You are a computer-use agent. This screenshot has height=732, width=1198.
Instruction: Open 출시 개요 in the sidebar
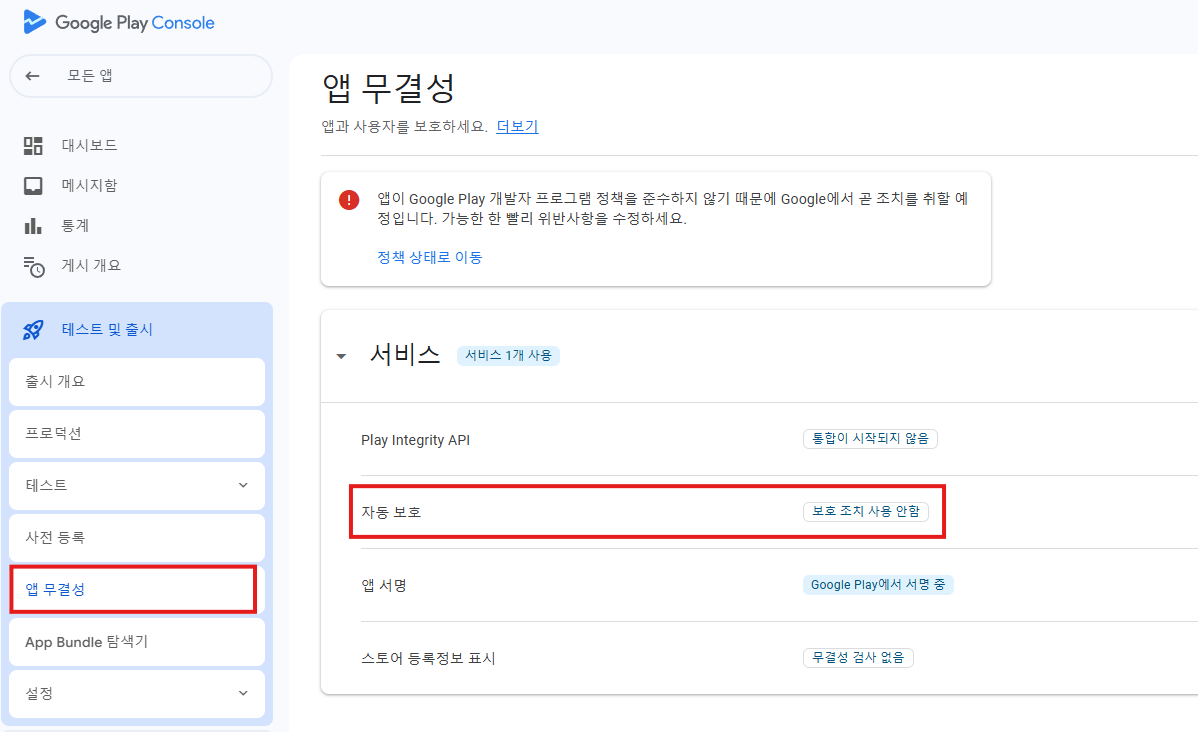coord(137,382)
